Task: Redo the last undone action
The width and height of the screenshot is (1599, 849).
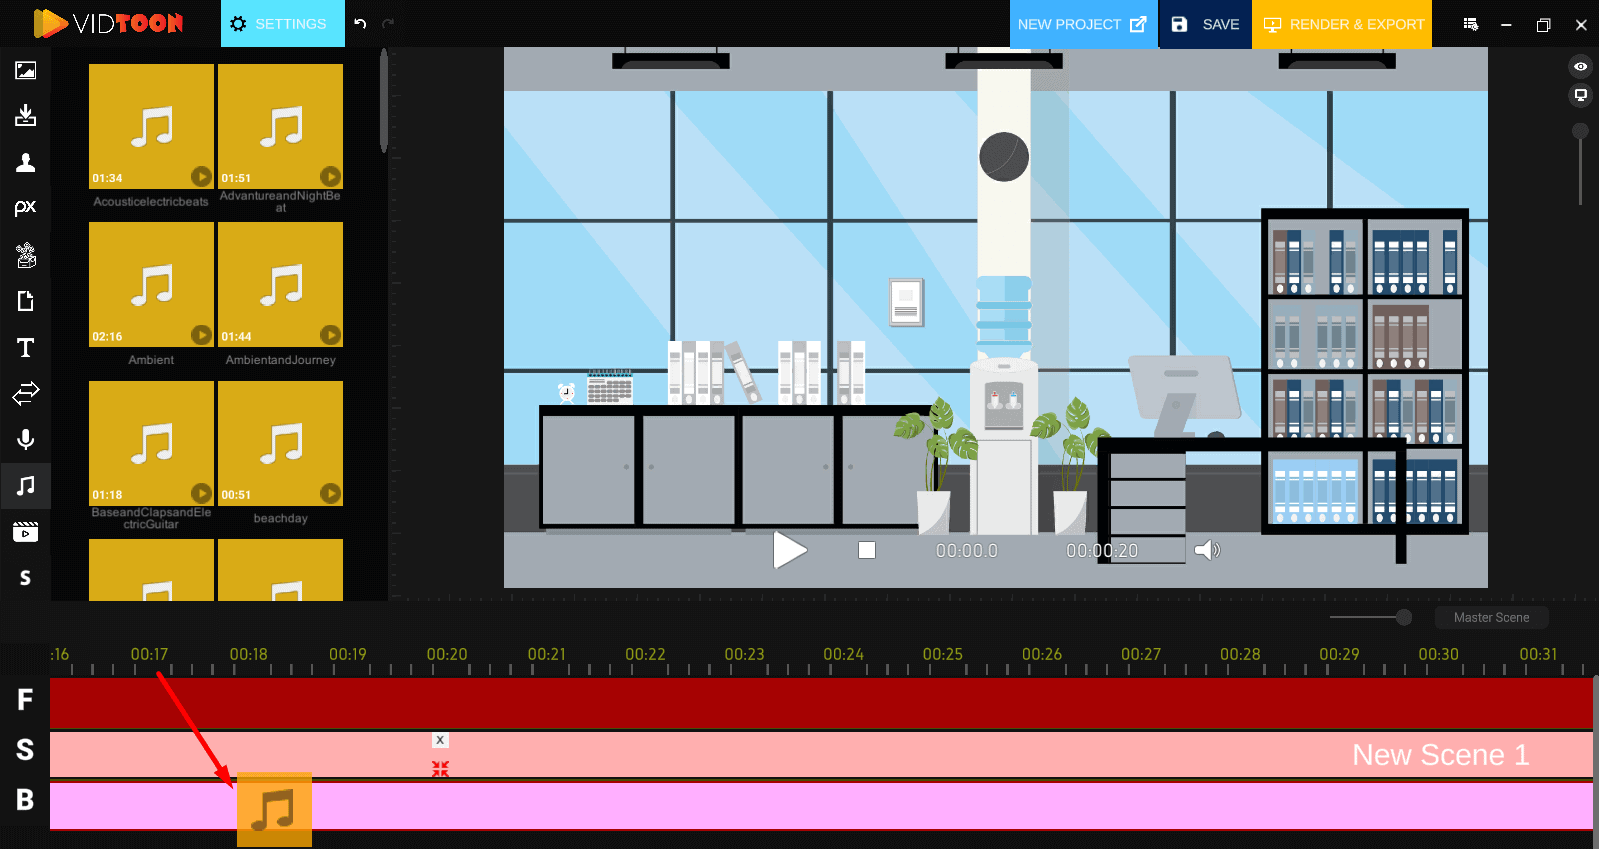Action: (x=388, y=24)
